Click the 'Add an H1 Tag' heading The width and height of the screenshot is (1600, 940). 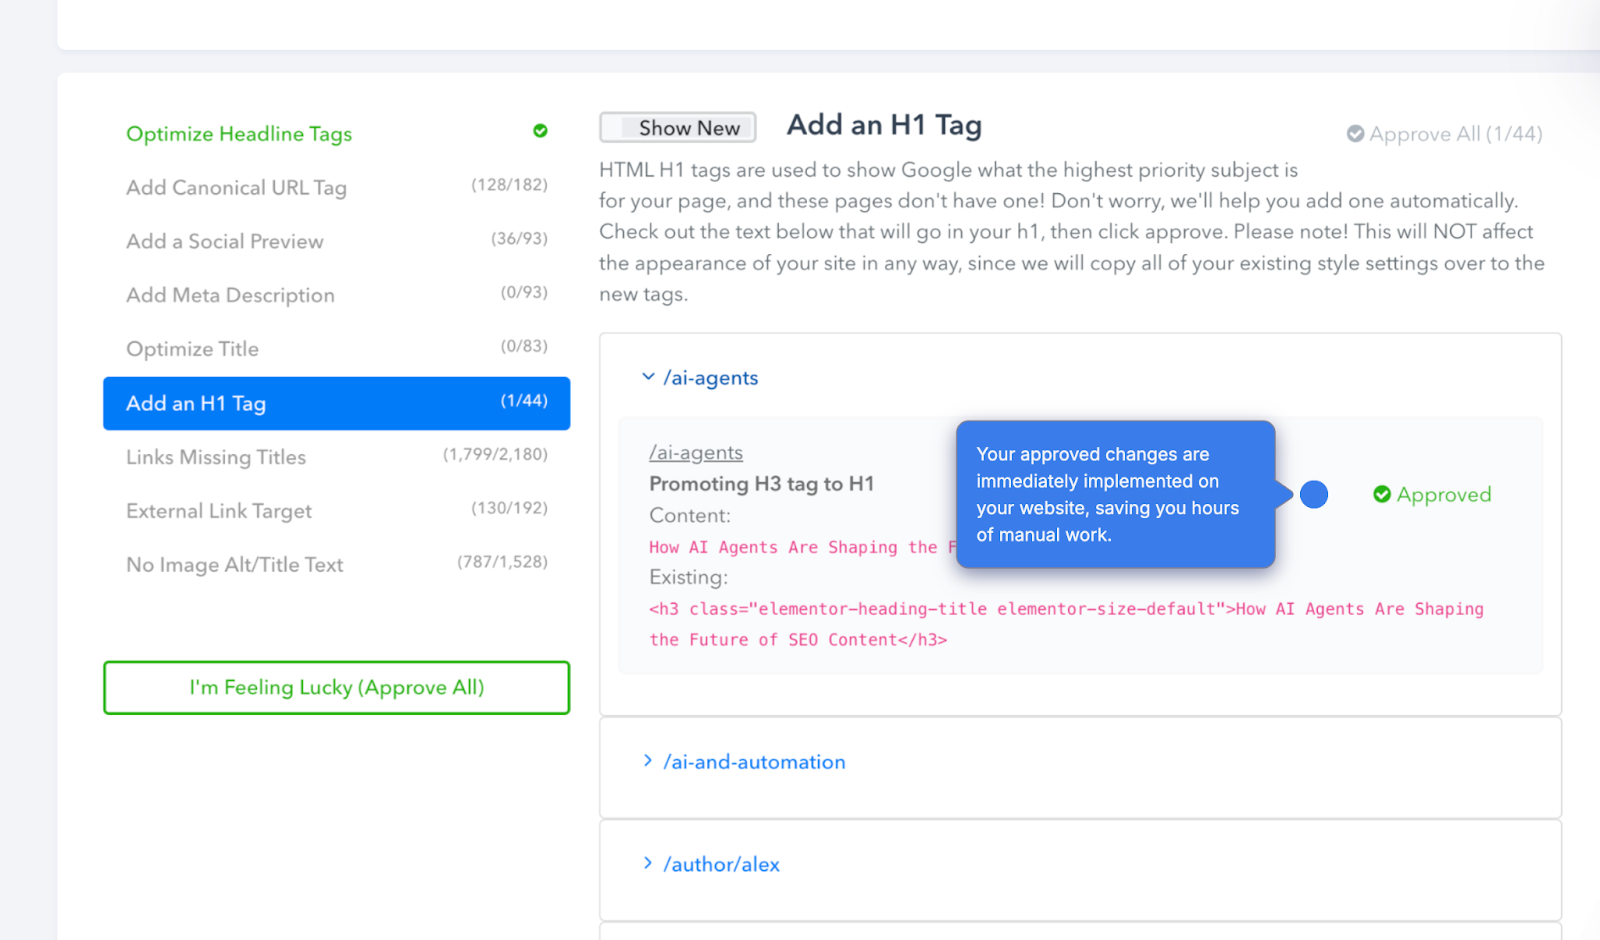[x=884, y=125]
